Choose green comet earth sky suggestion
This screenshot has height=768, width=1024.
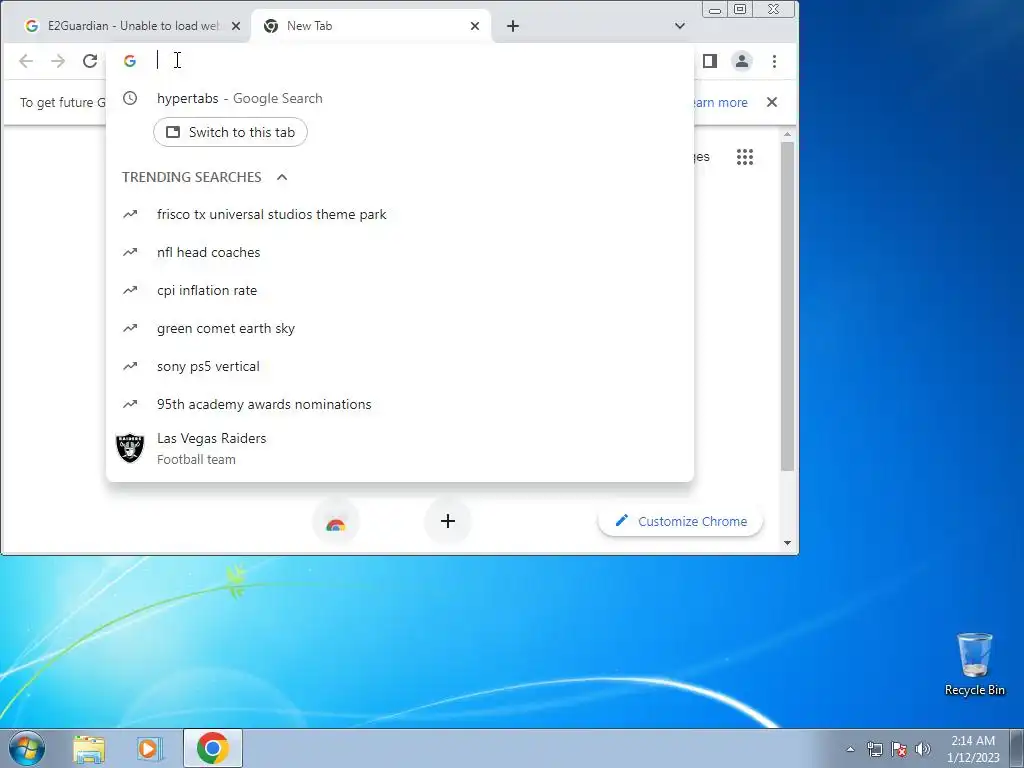click(x=400, y=328)
